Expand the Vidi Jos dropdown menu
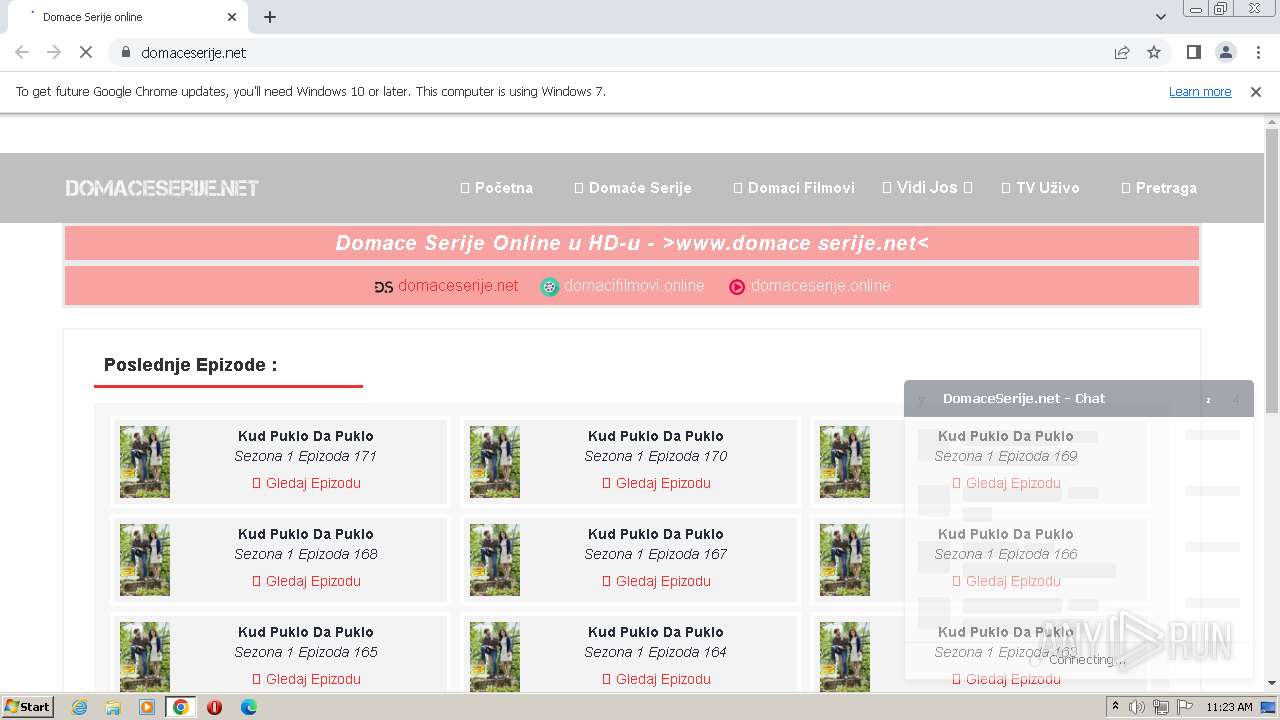The image size is (1280, 720). pyautogui.click(x=927, y=188)
